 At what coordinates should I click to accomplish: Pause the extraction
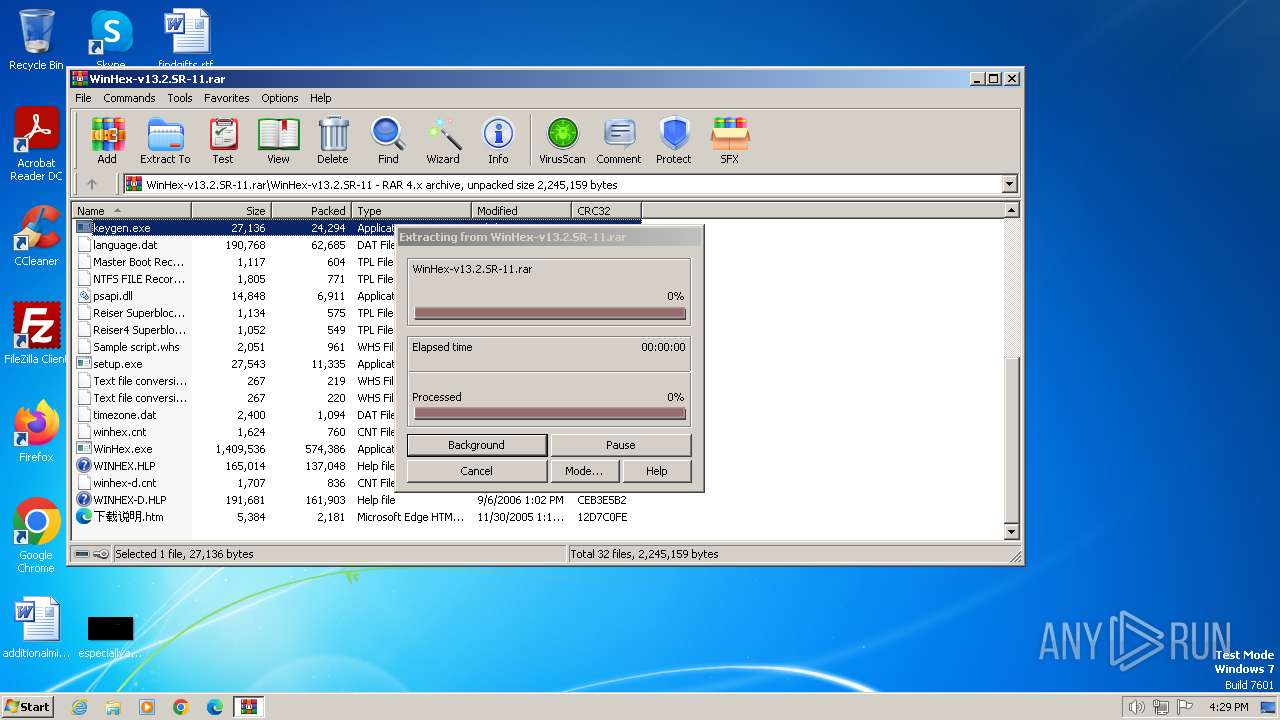(621, 445)
